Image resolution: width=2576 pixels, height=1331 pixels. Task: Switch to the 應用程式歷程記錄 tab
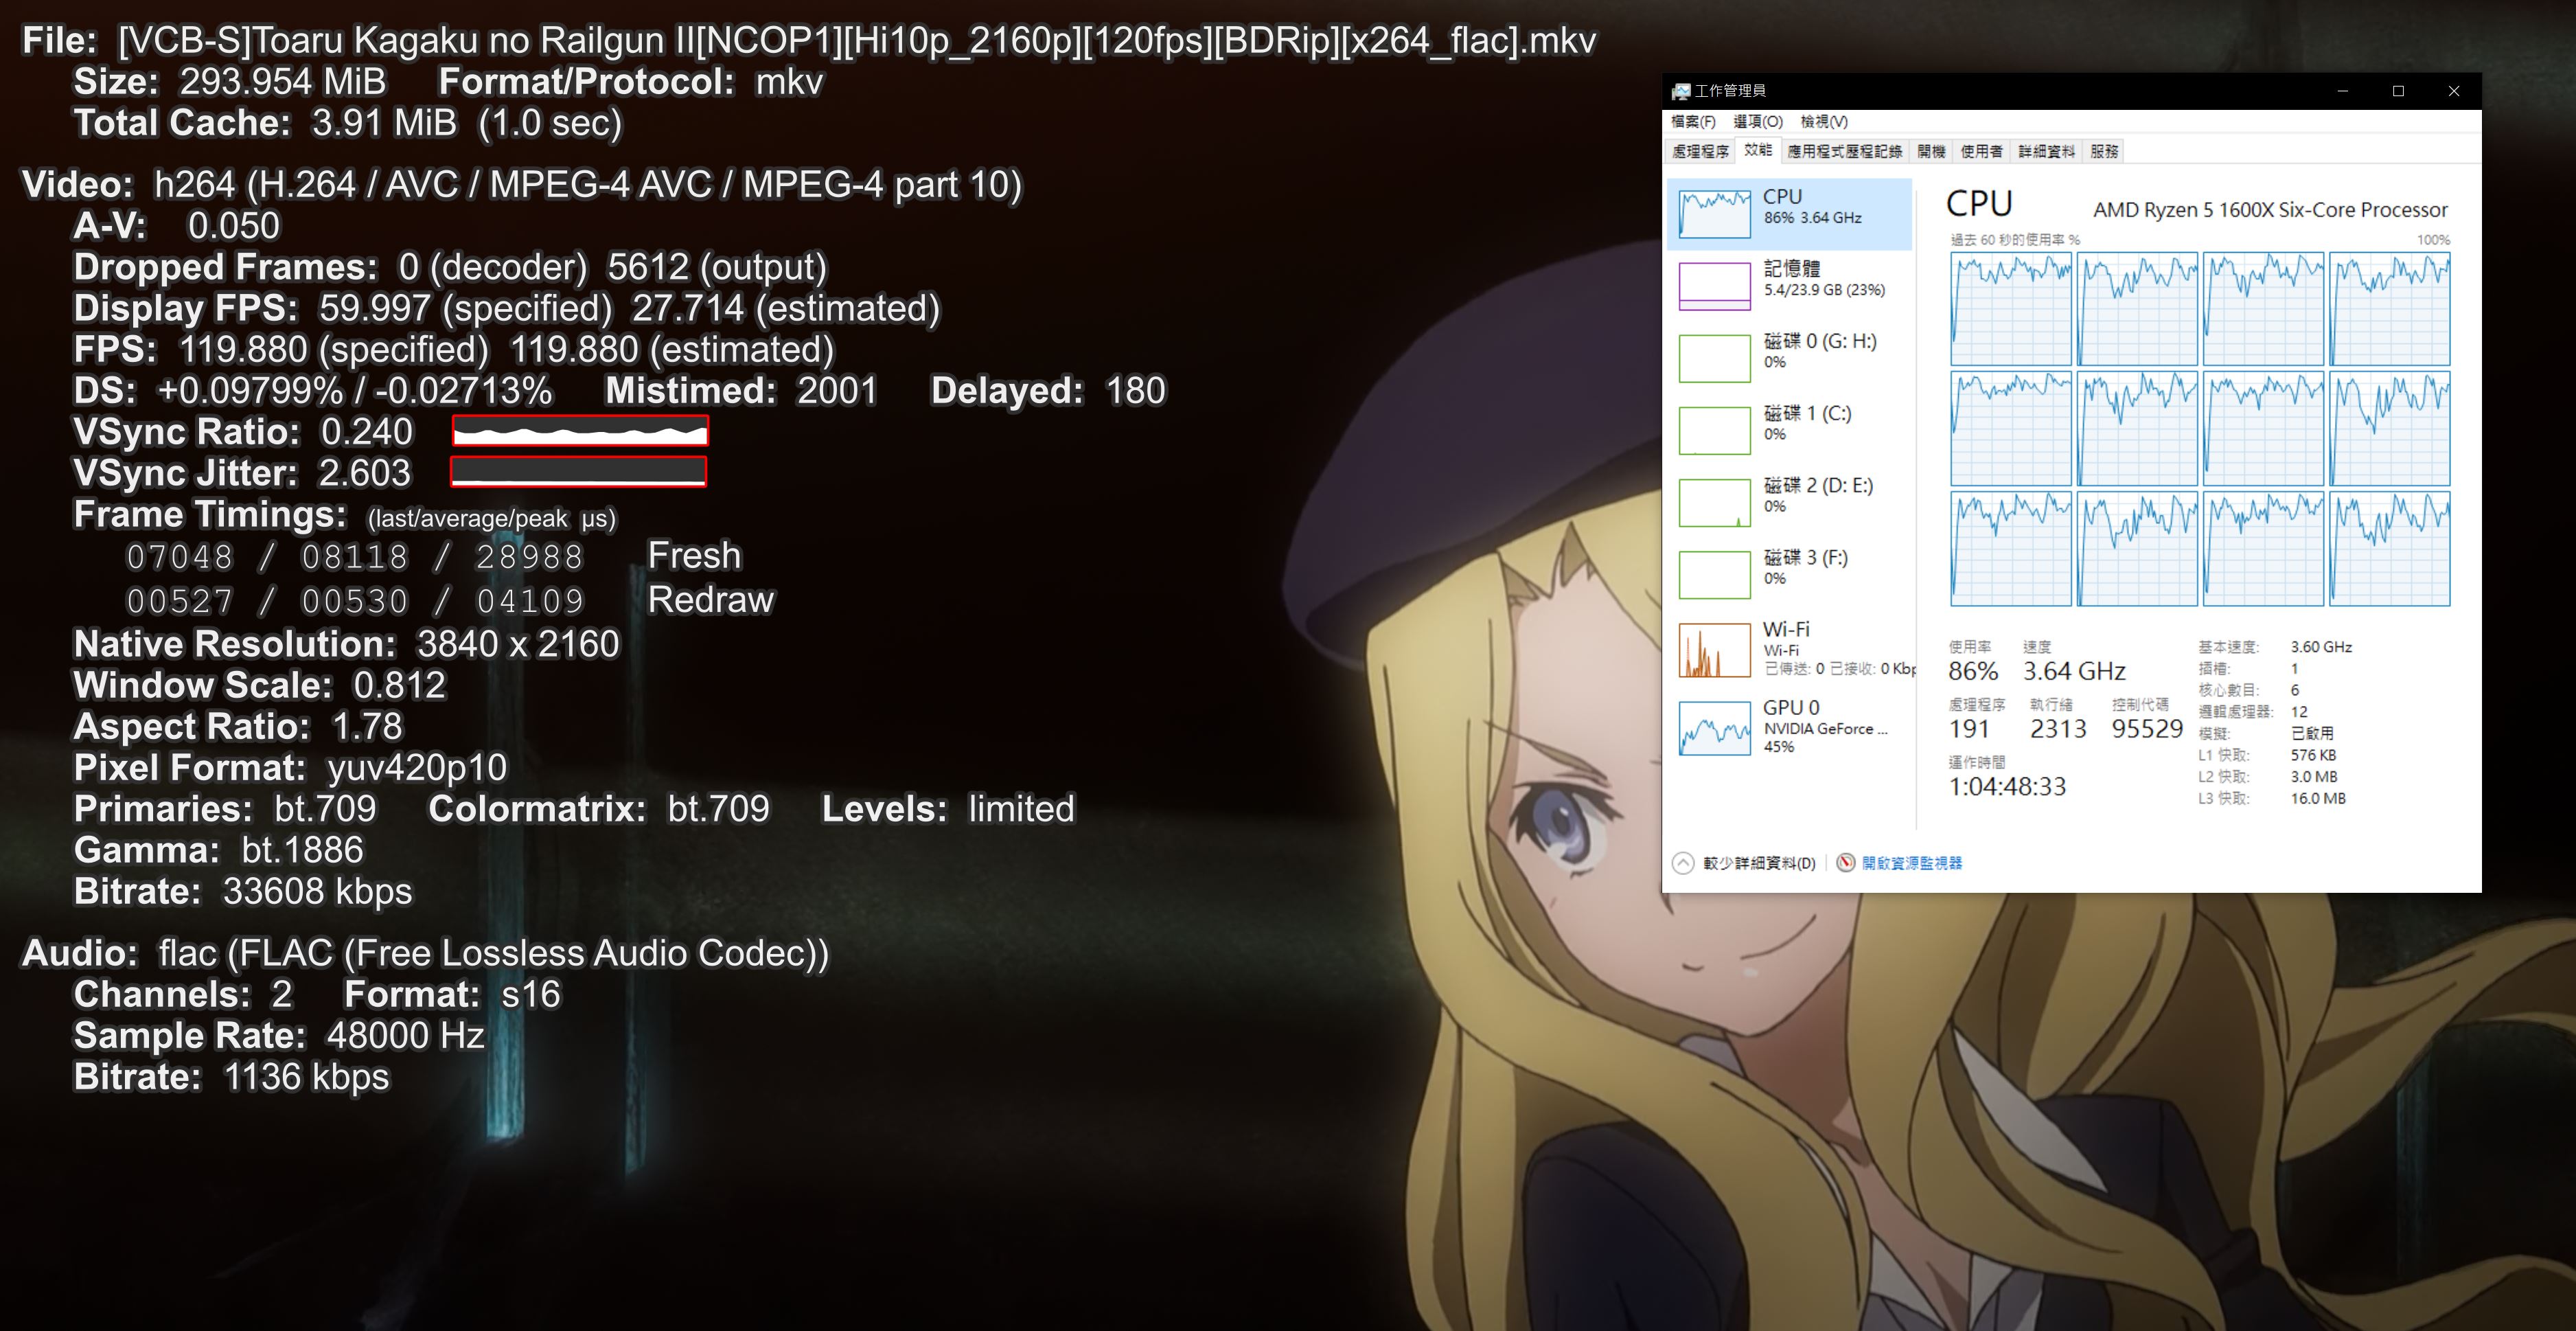[x=1844, y=152]
